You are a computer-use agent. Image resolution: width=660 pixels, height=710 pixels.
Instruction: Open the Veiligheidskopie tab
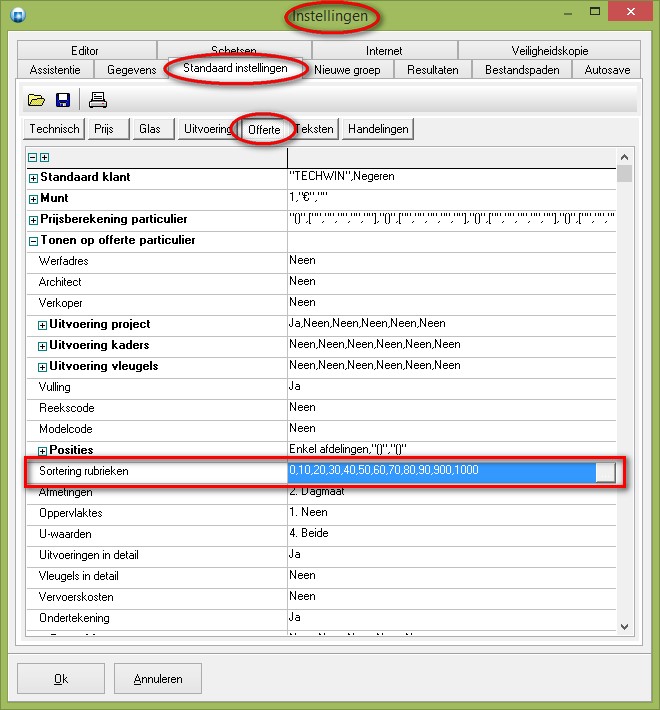point(550,50)
